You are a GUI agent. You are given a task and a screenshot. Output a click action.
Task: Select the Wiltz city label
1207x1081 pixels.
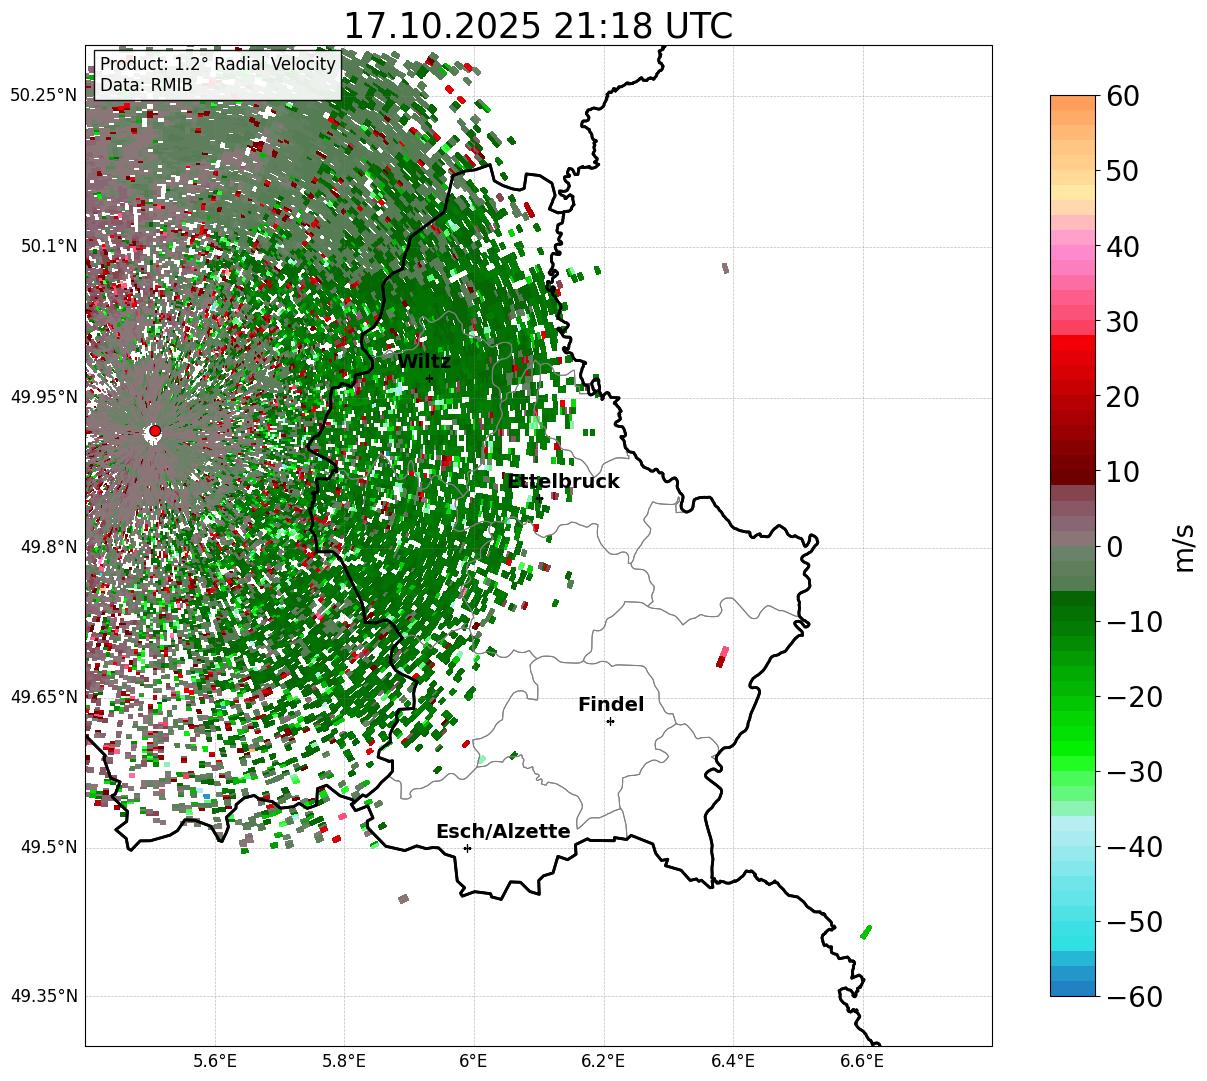[x=424, y=362]
